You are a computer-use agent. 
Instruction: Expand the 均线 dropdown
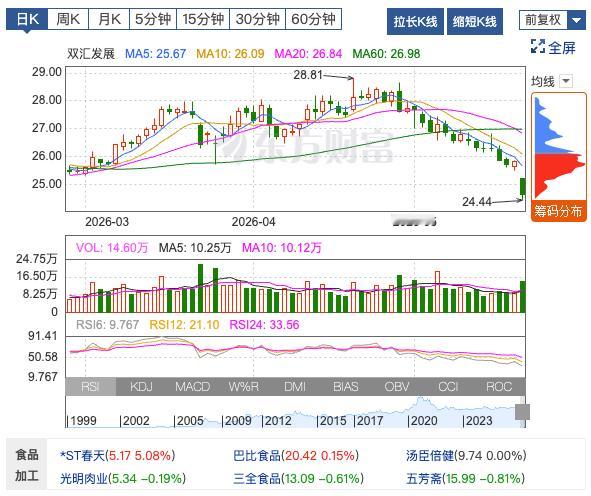(x=566, y=81)
